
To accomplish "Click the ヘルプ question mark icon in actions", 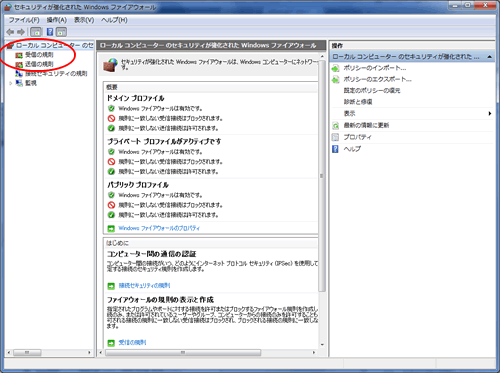I will tap(335, 149).
